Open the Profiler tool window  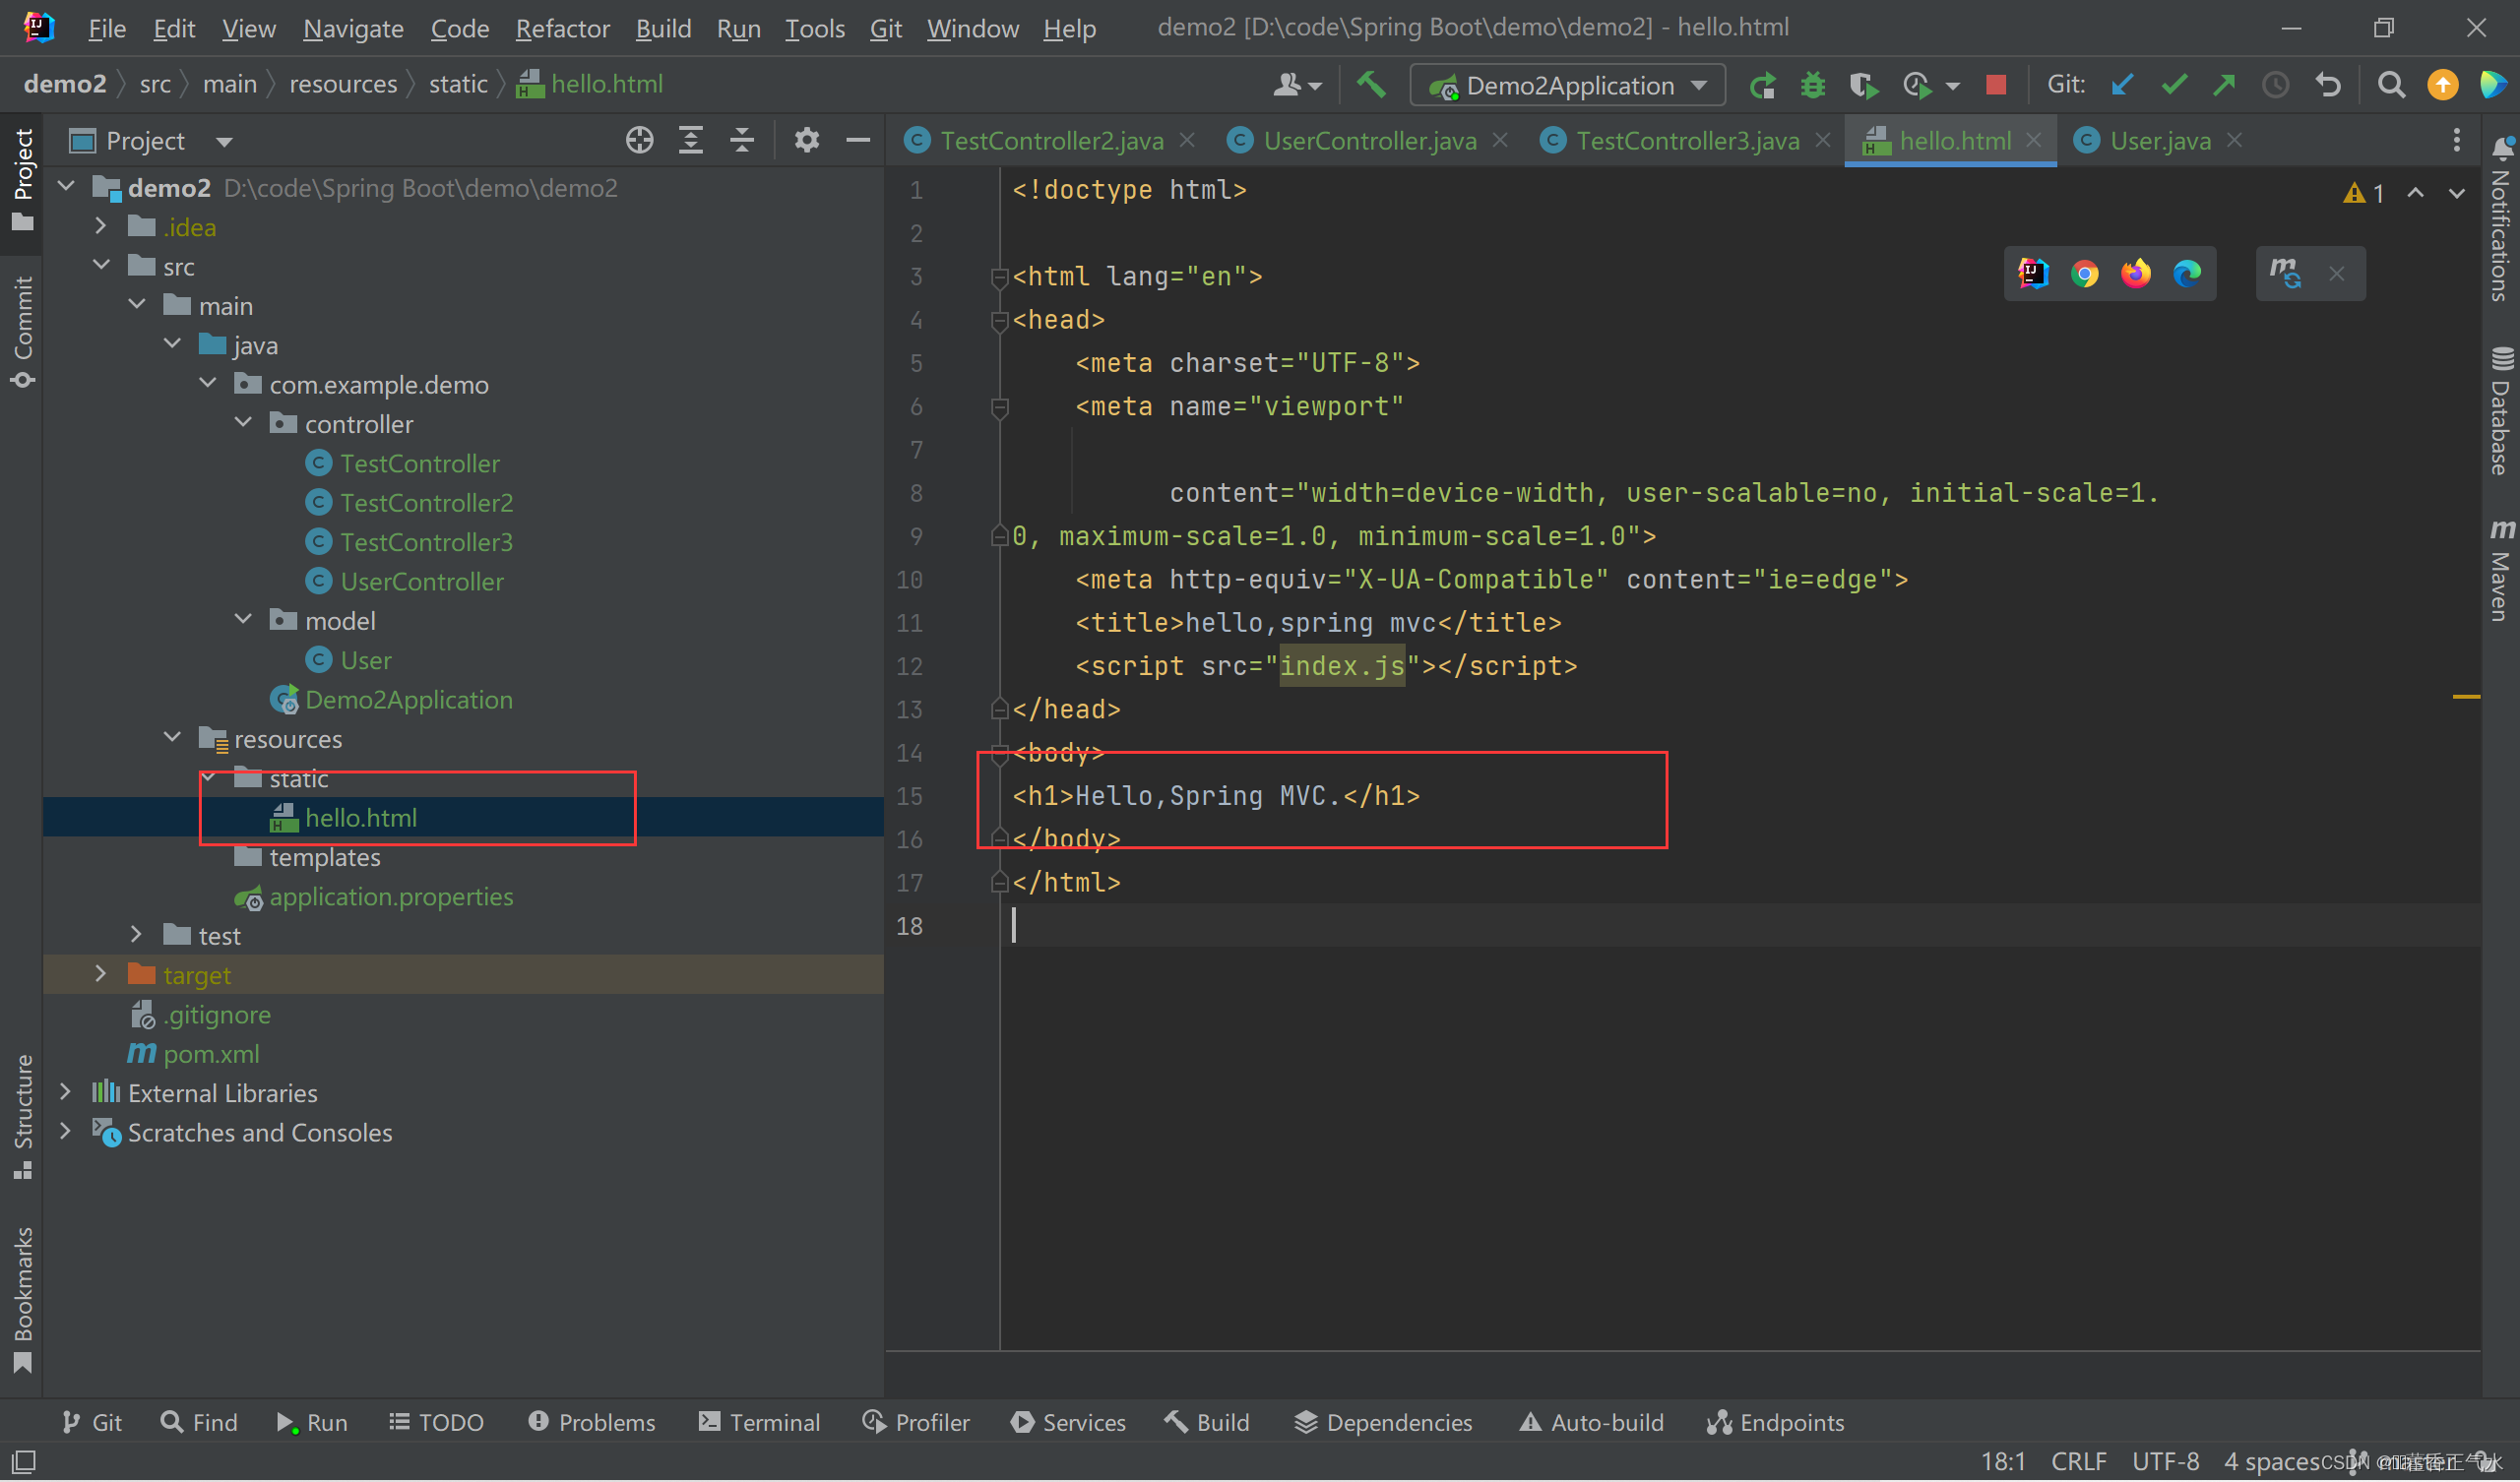point(916,1422)
